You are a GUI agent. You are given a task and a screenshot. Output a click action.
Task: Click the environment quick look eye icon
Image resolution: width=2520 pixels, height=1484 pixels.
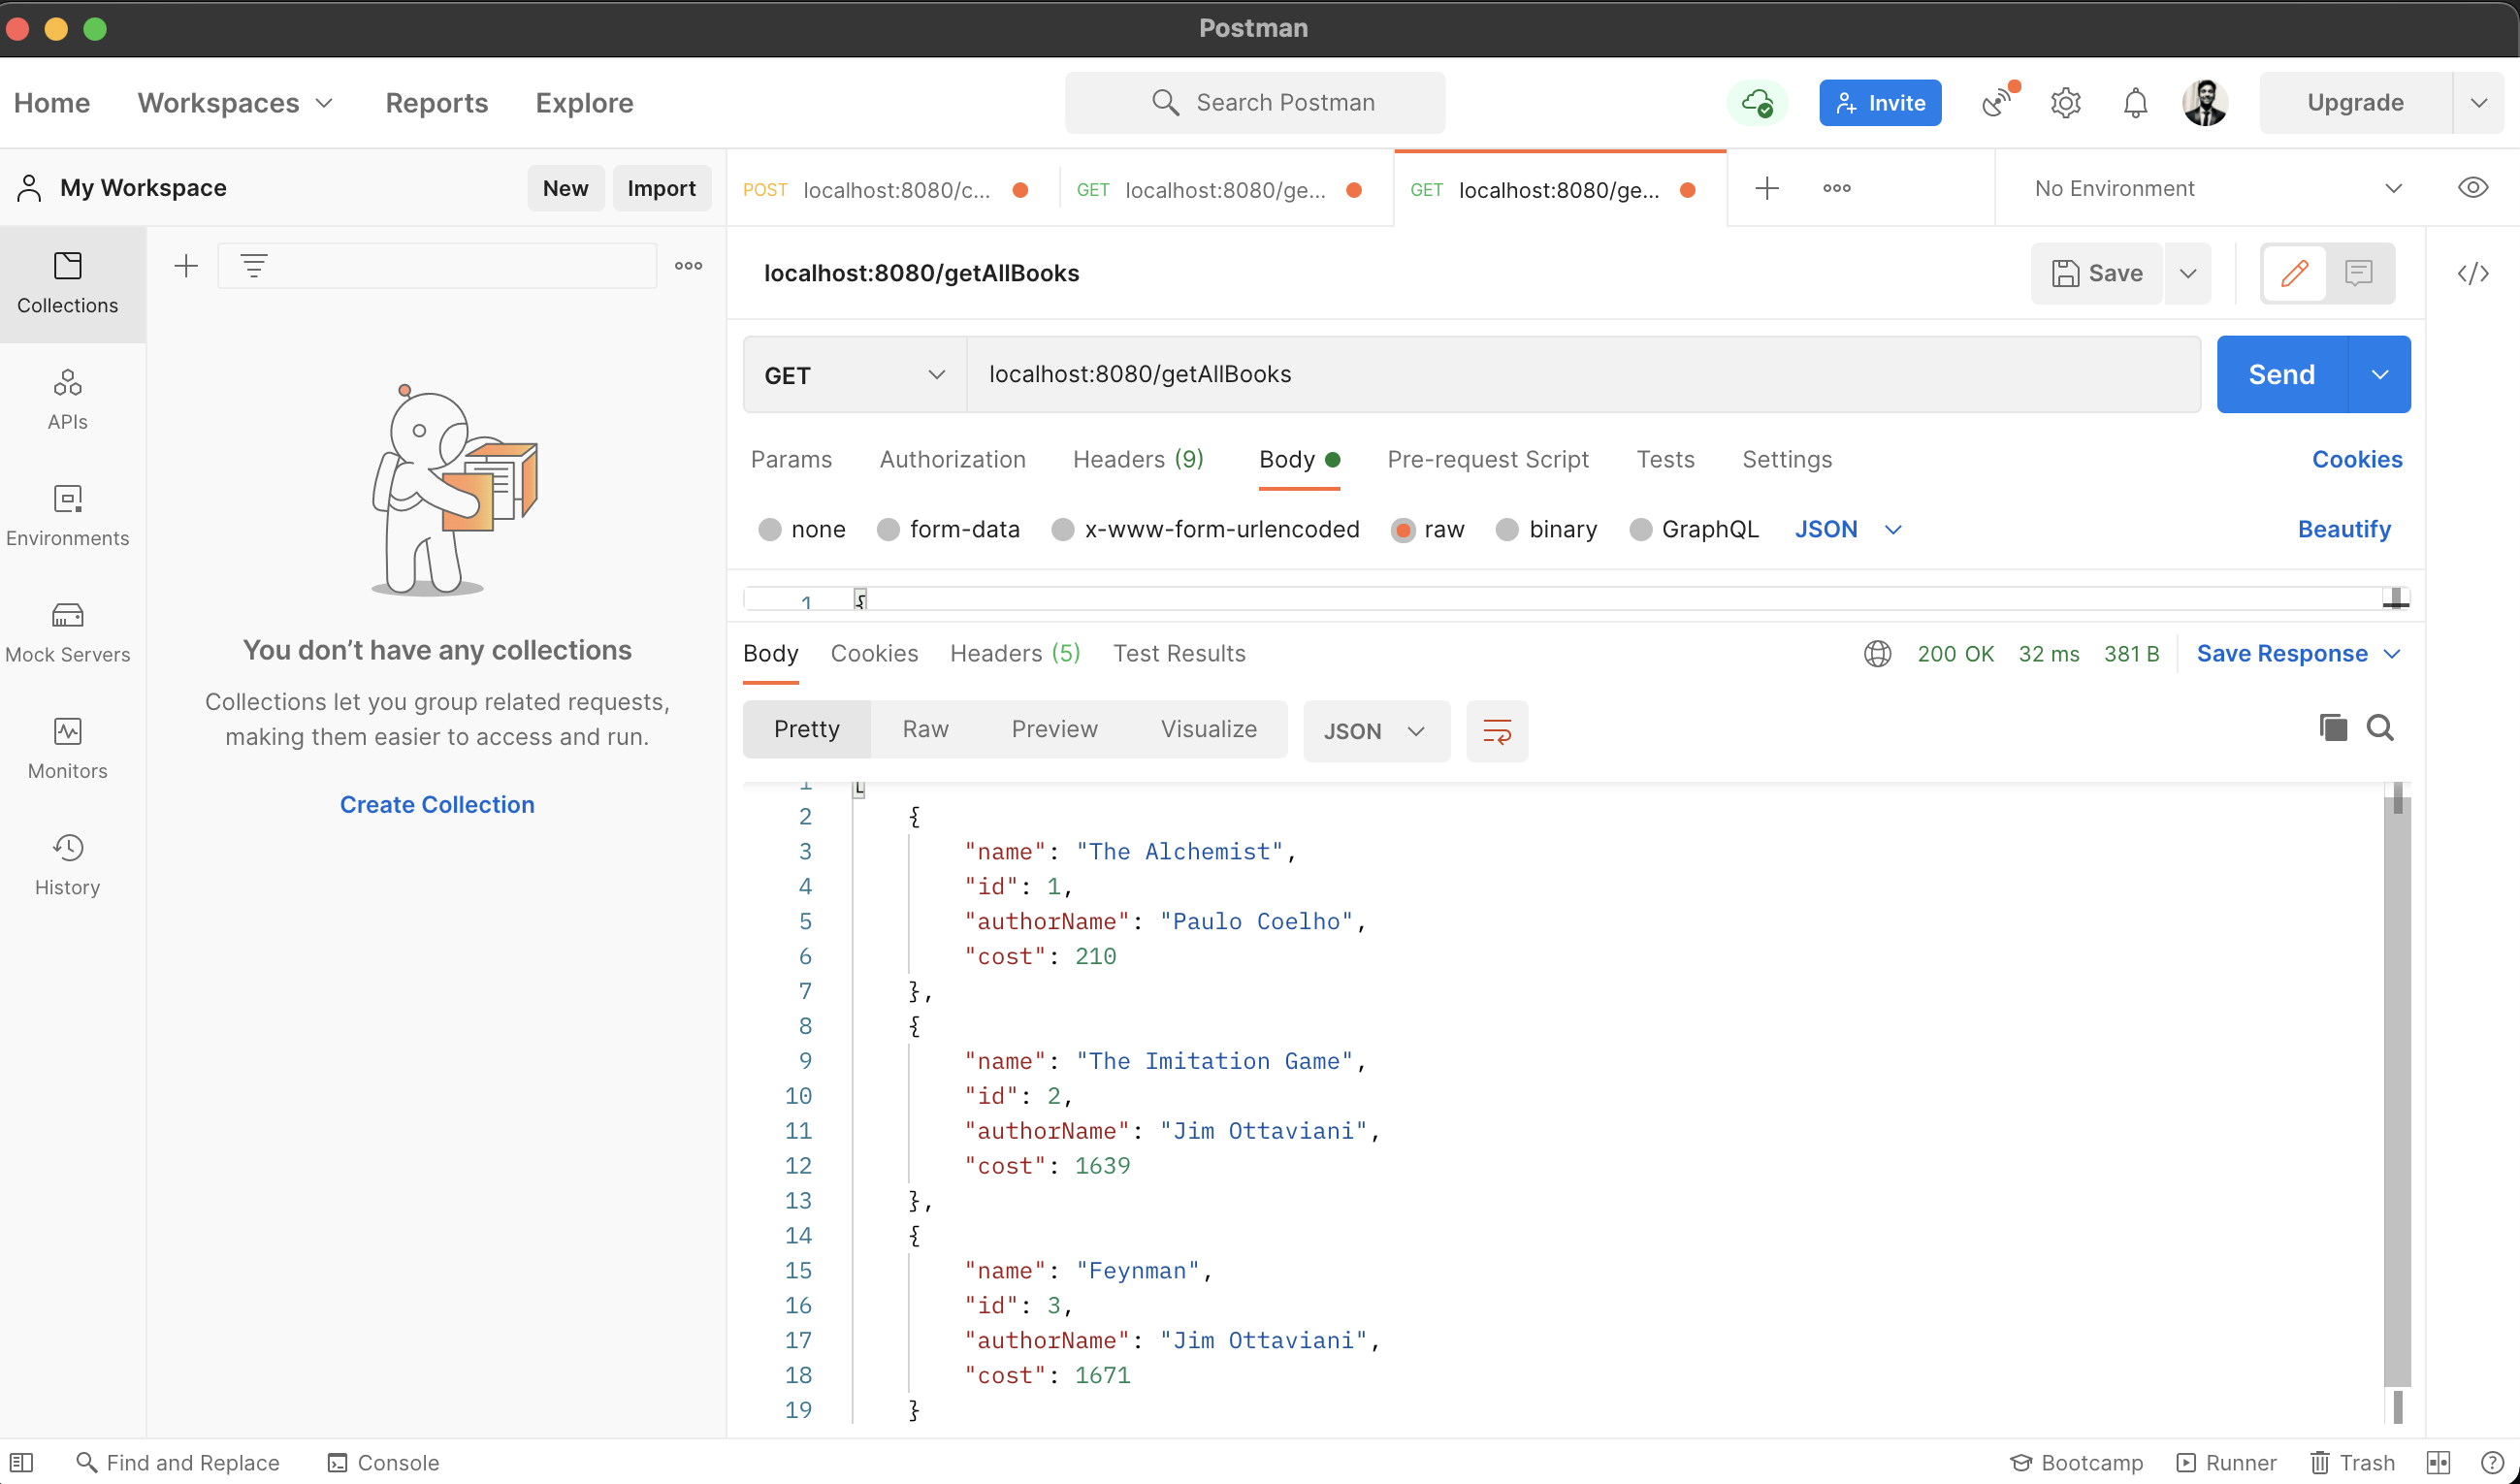pos(2473,188)
